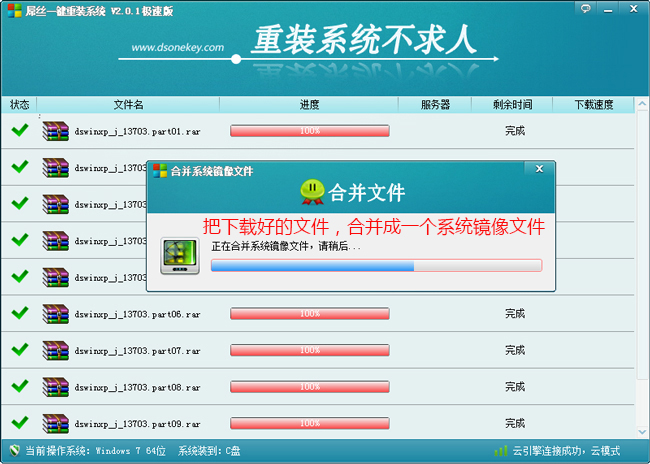Click the 完成 status of part06.rar
Screen dimensions: 650x464
point(515,314)
